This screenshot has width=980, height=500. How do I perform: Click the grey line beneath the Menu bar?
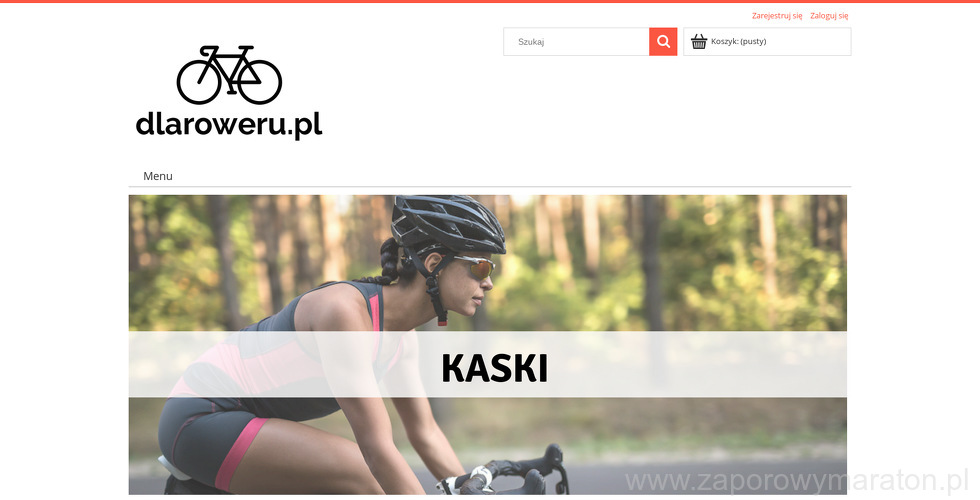pos(490,186)
